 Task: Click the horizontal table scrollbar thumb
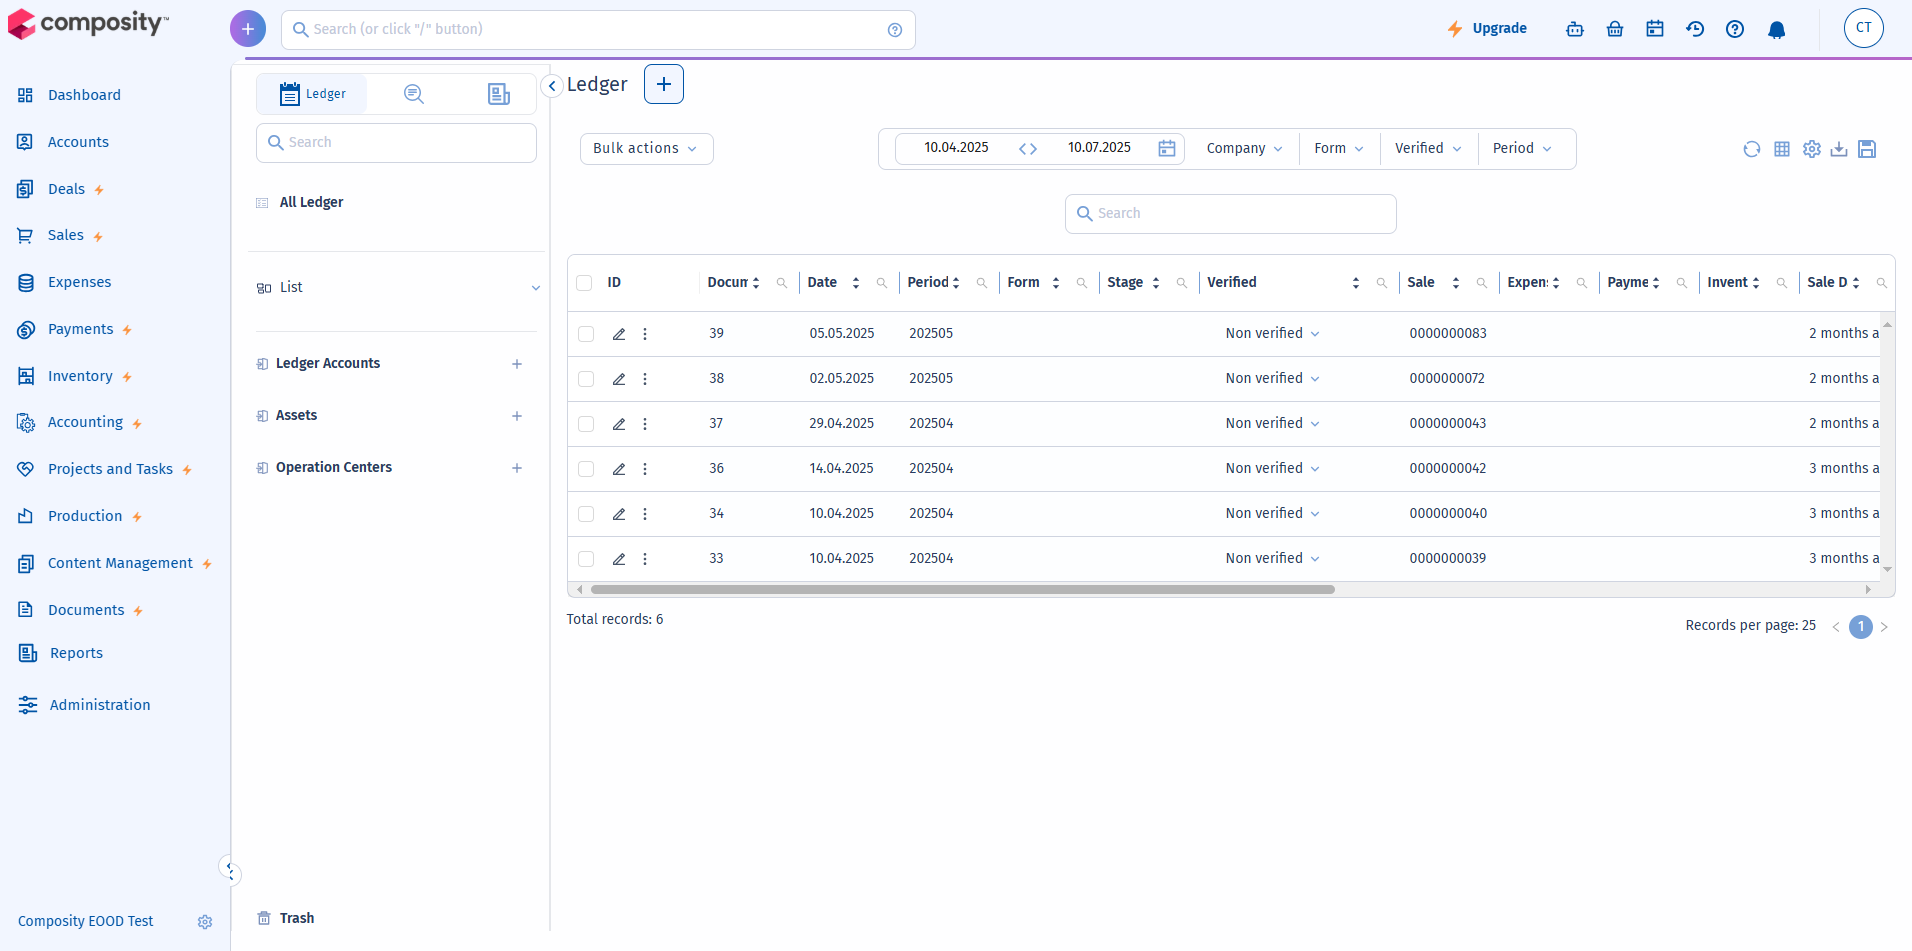coord(962,590)
